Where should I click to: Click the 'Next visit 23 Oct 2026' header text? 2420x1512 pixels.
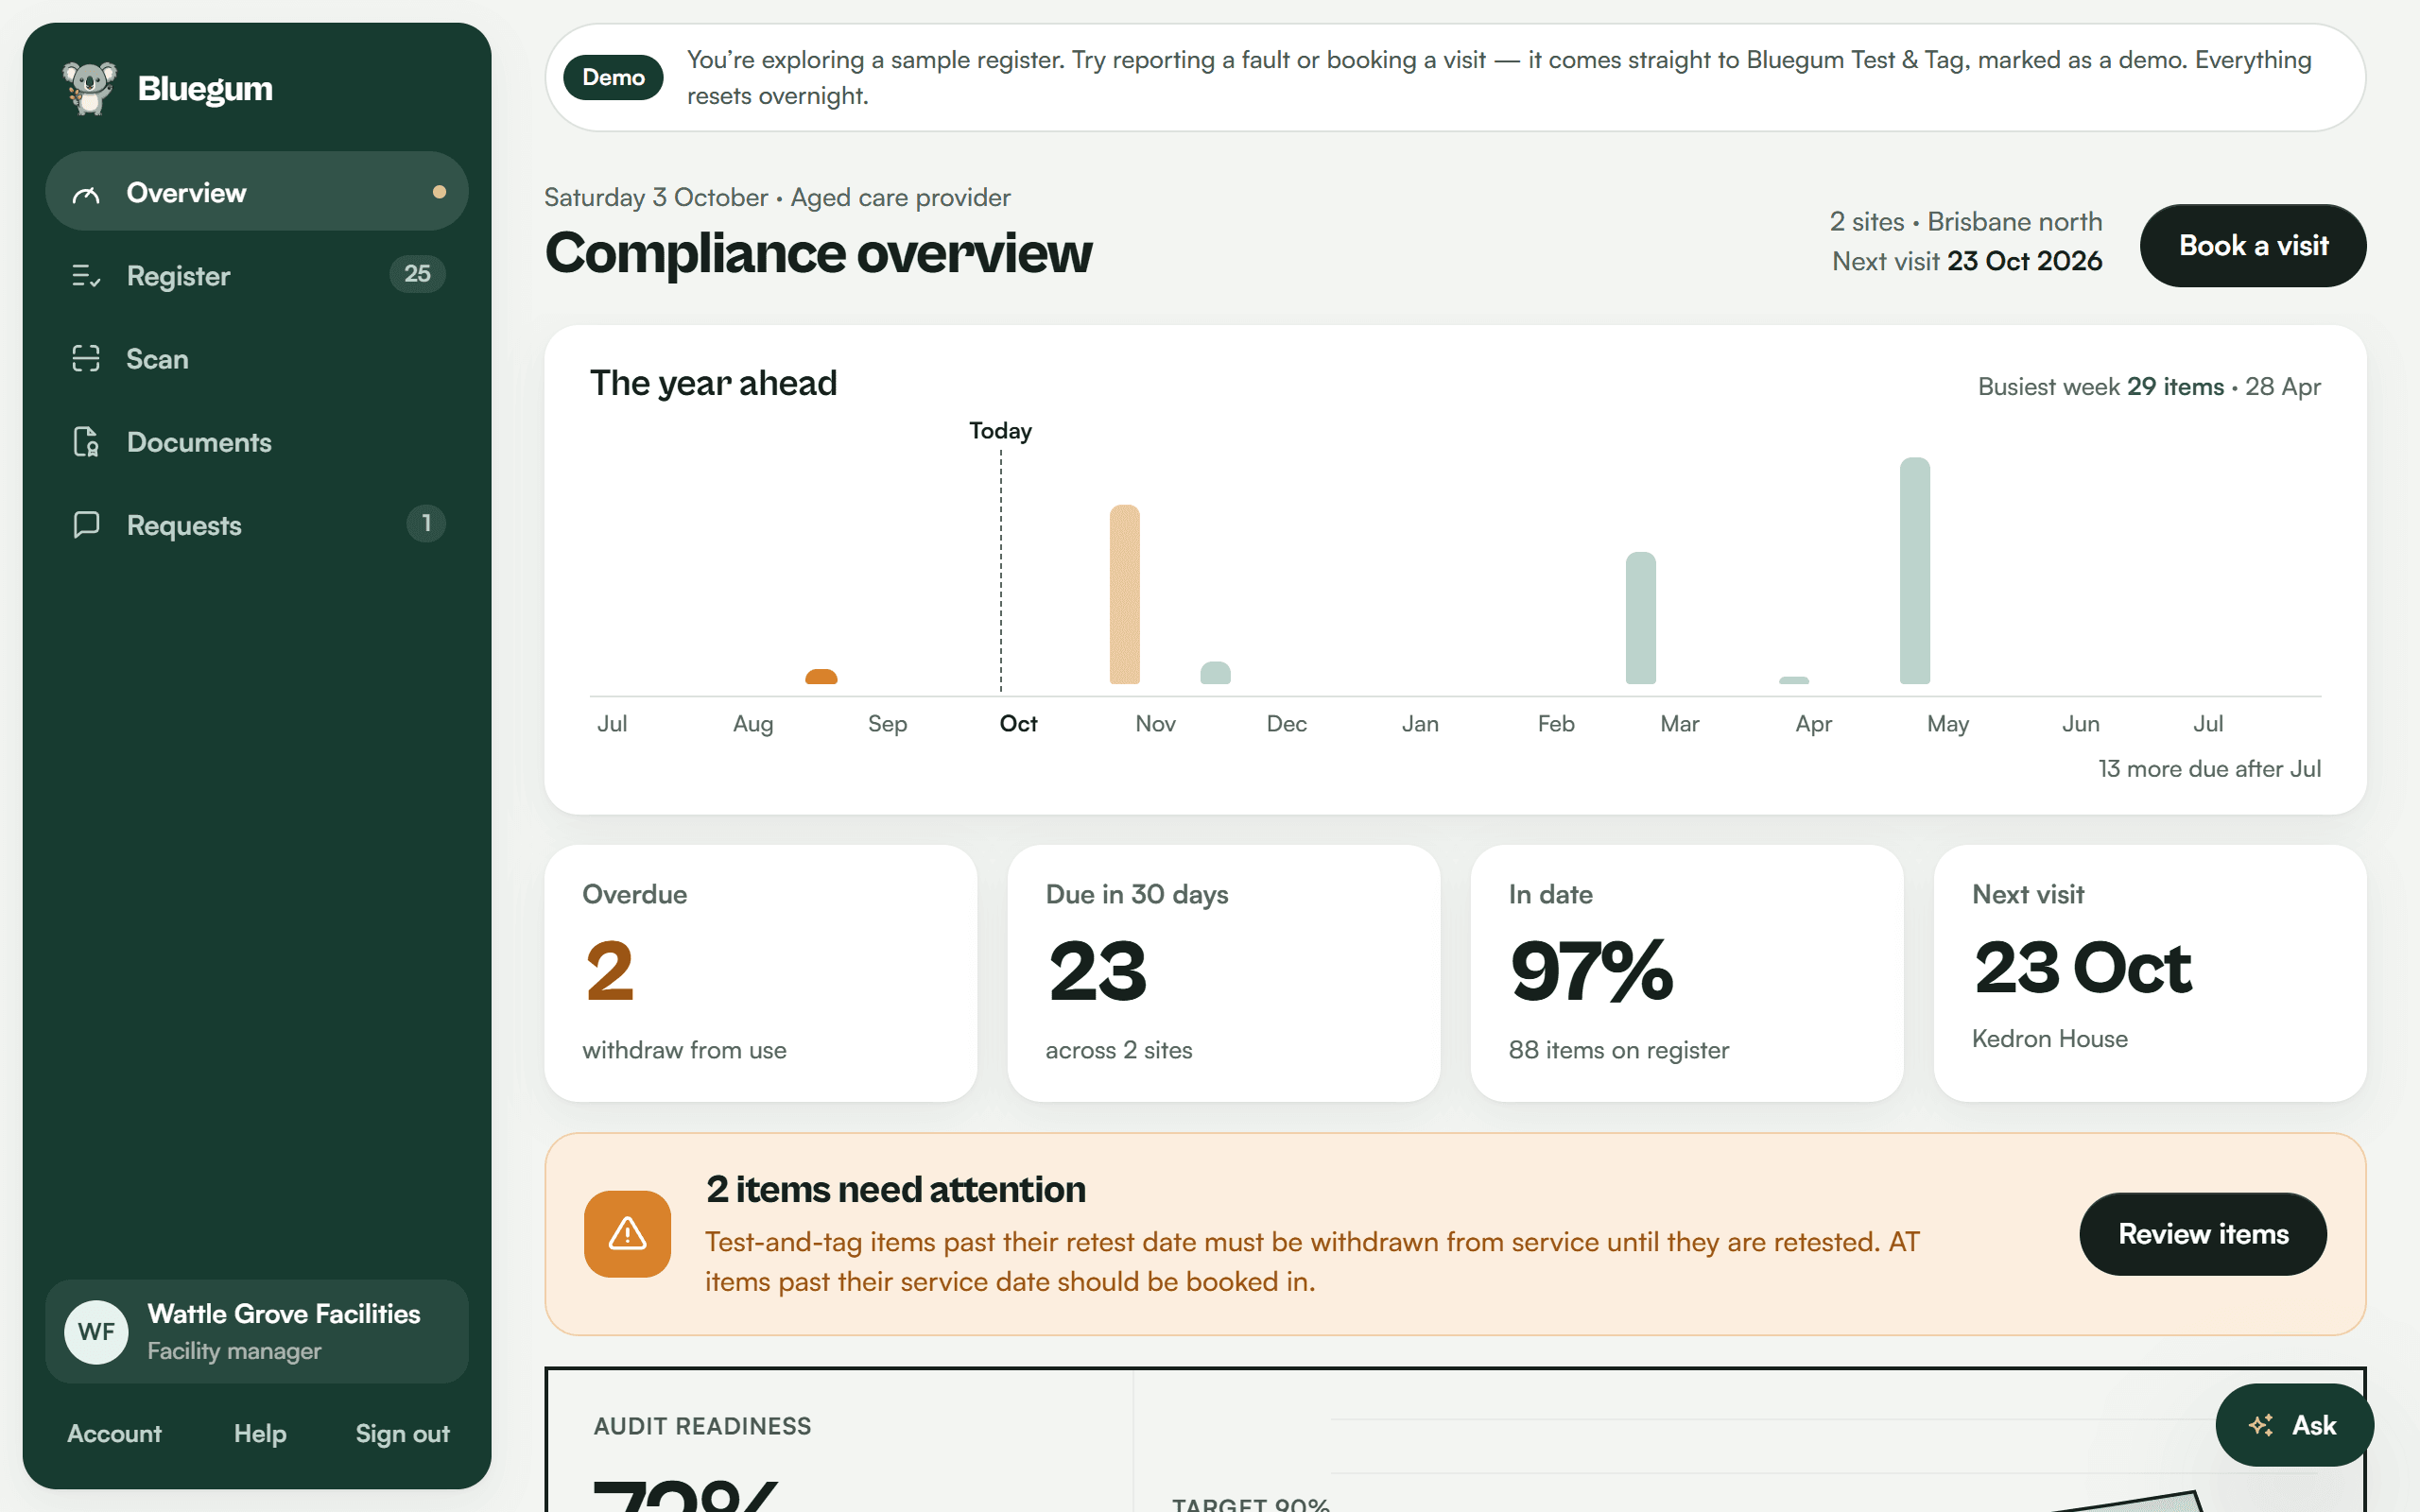click(x=1966, y=261)
